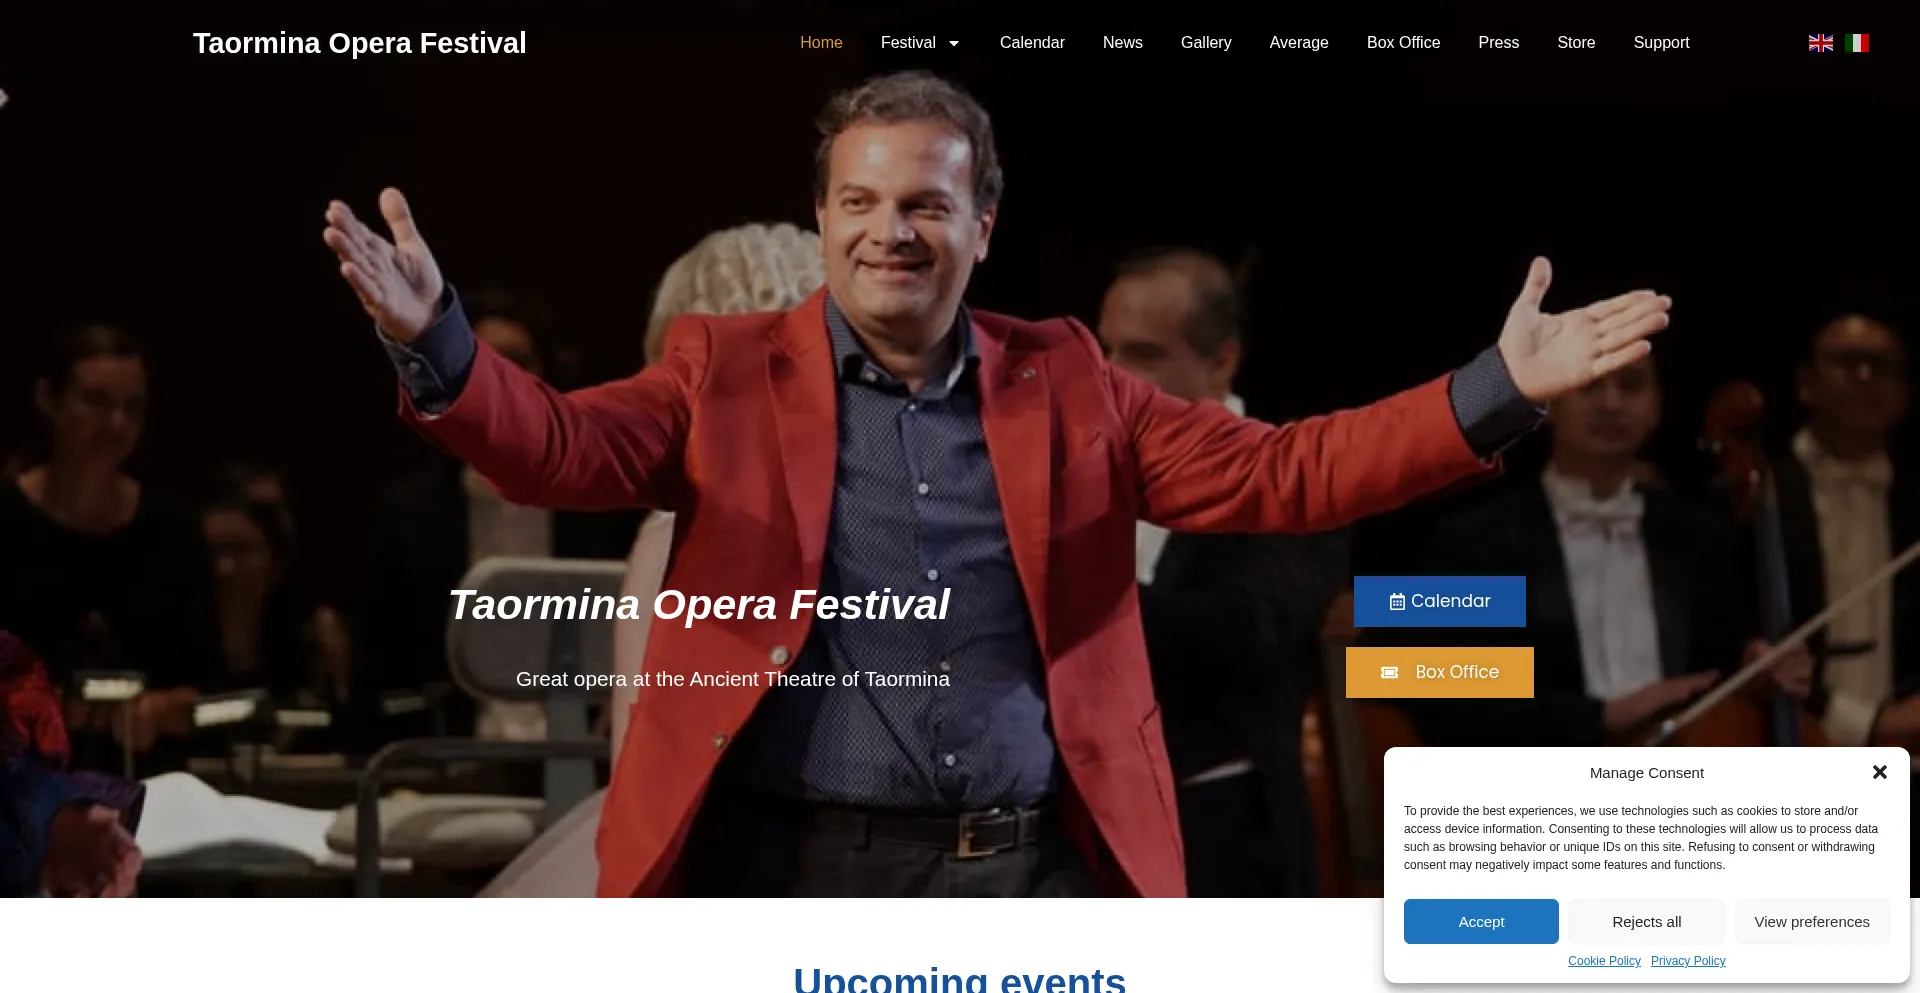Go to the News page
Image resolution: width=1920 pixels, height=993 pixels.
(x=1122, y=43)
